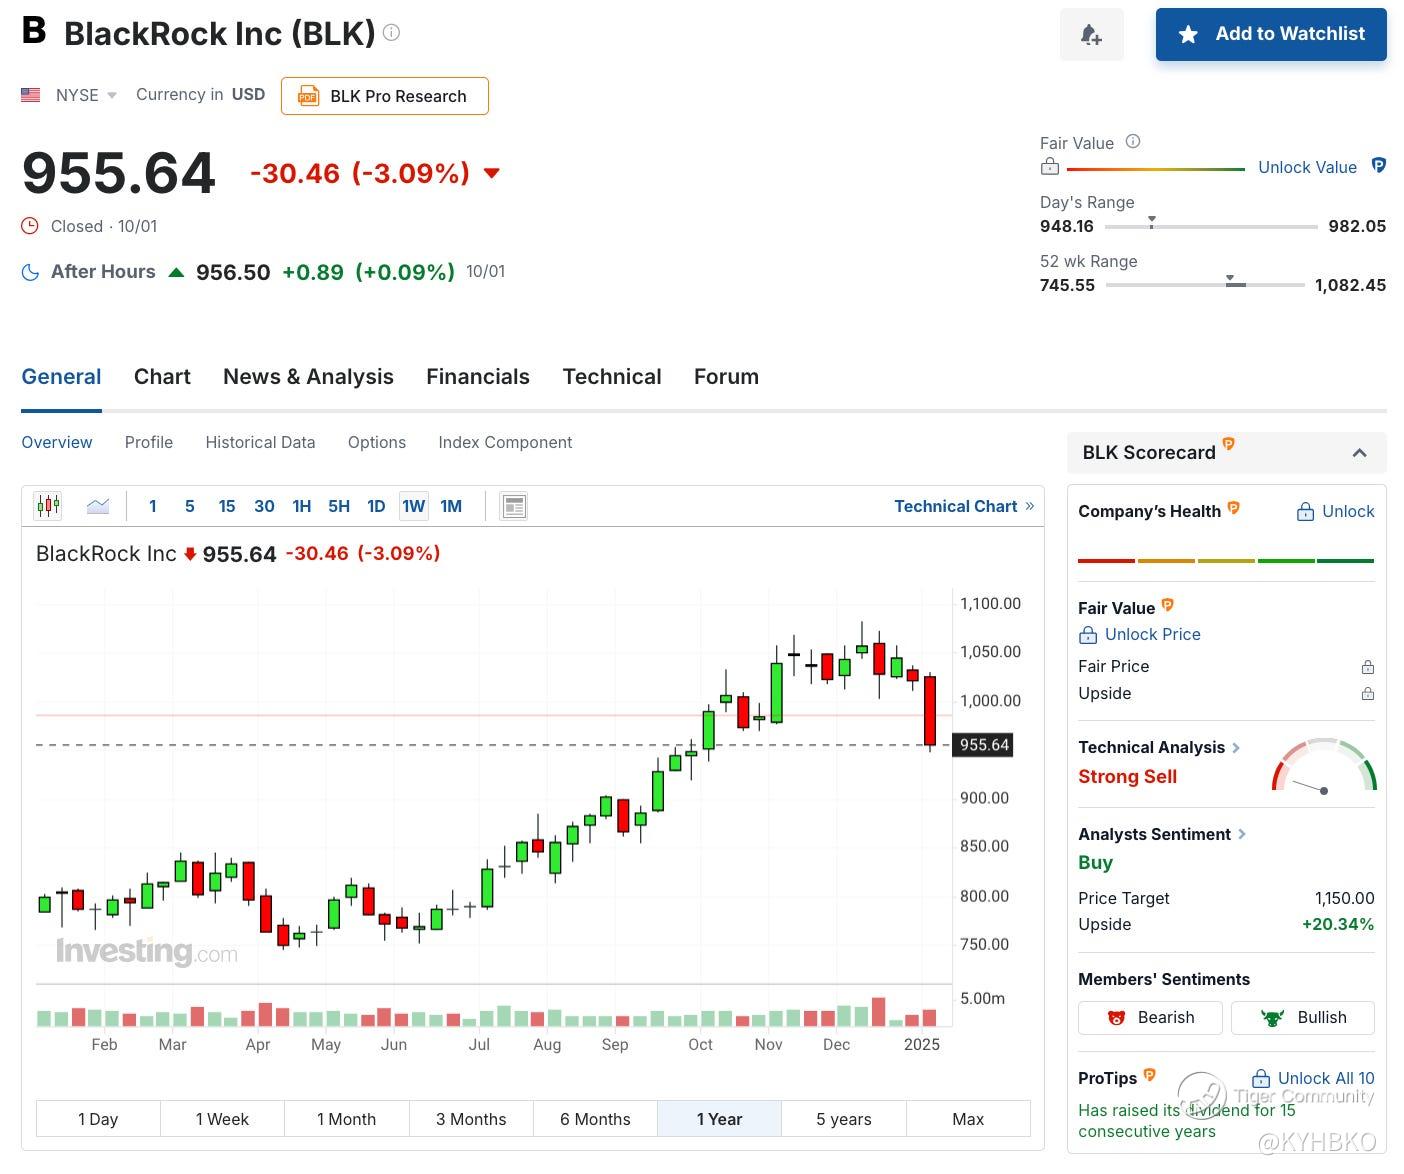The image size is (1404, 1174).
Task: Set chart interval to 15 minutes
Action: tap(227, 506)
